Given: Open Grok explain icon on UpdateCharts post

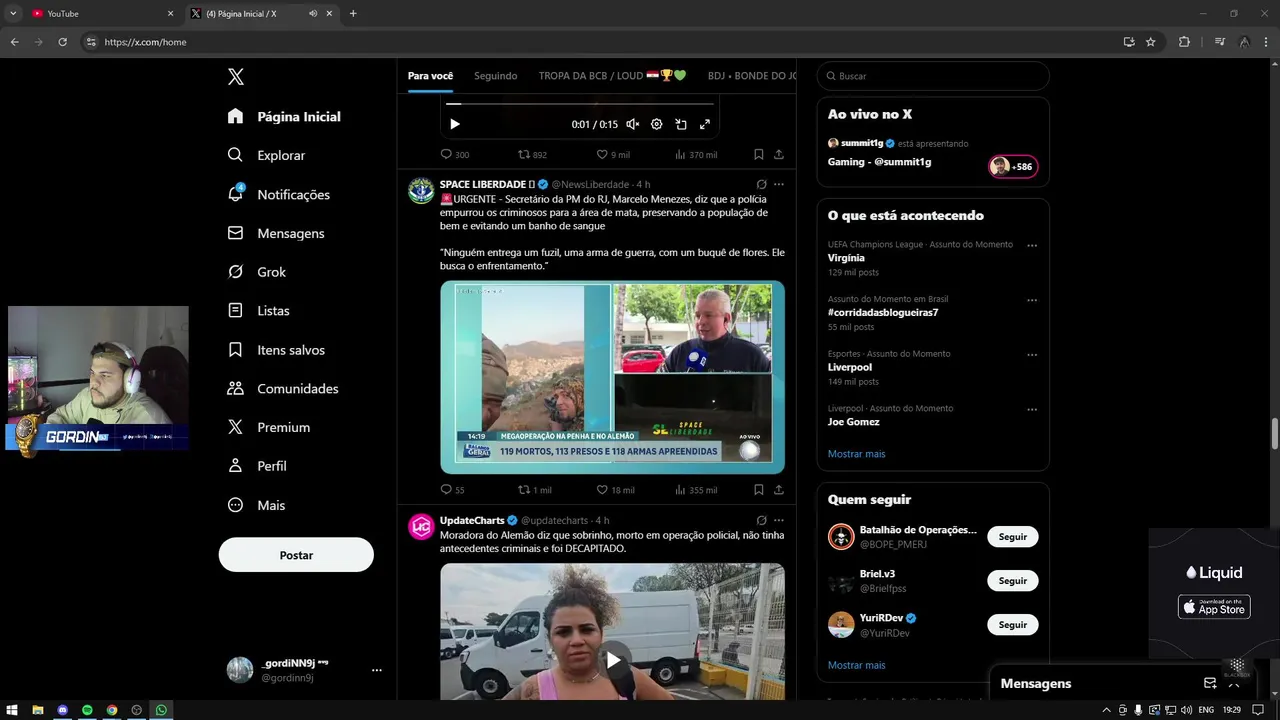Looking at the screenshot, I should click(x=762, y=520).
